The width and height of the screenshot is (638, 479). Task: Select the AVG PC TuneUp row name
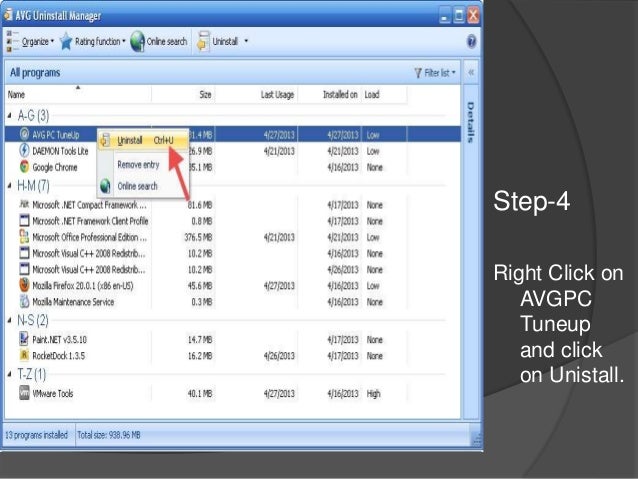(56, 135)
